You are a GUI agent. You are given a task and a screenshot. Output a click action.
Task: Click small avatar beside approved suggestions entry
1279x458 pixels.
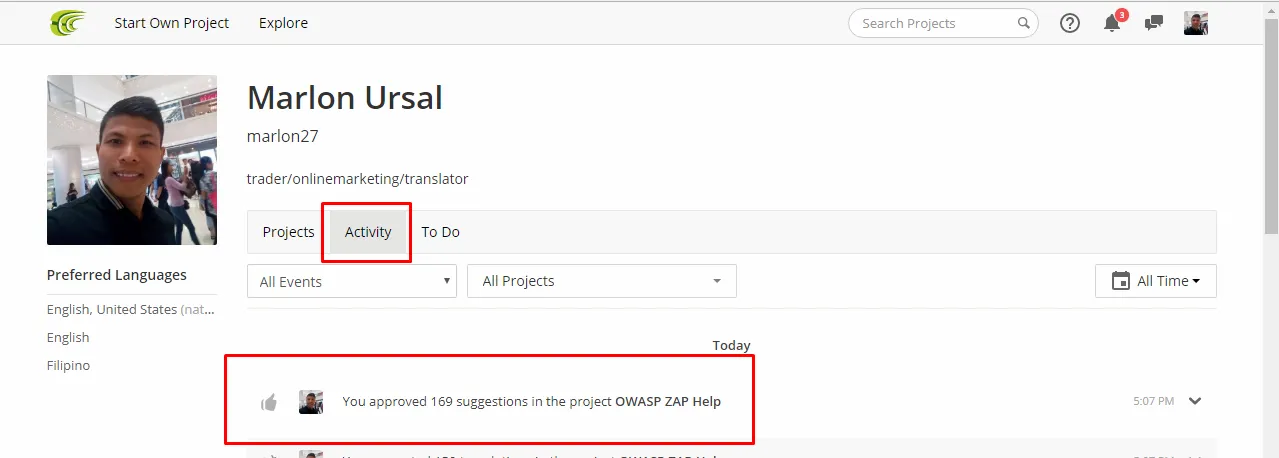tap(311, 402)
